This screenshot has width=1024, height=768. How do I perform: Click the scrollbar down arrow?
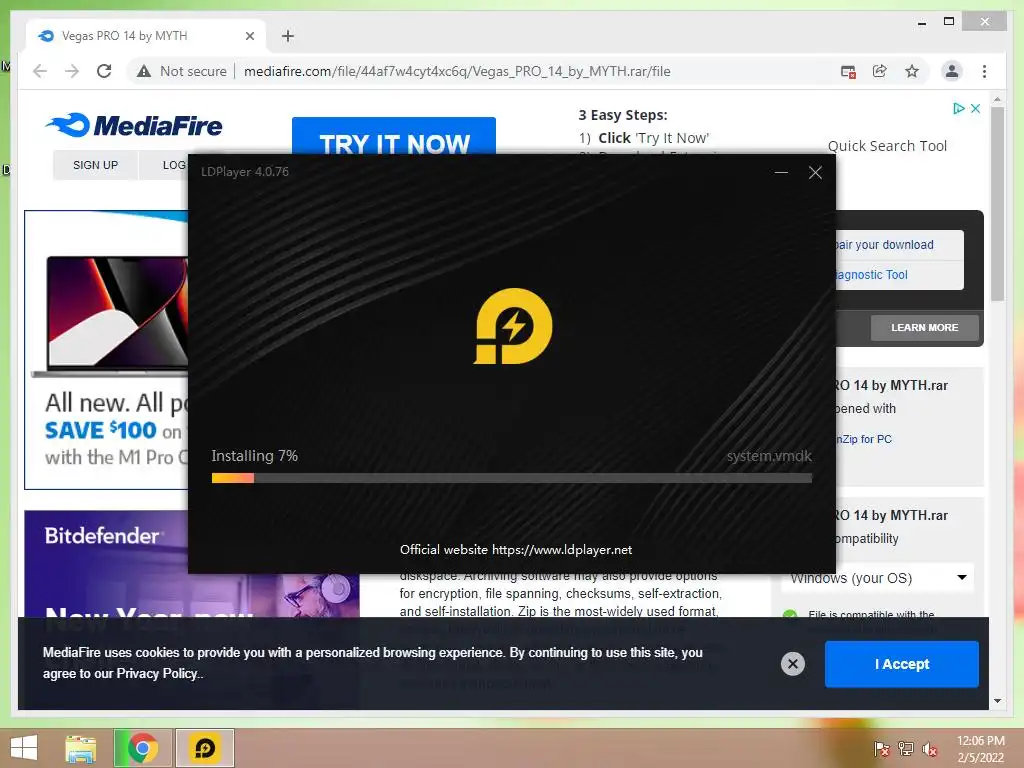point(997,701)
